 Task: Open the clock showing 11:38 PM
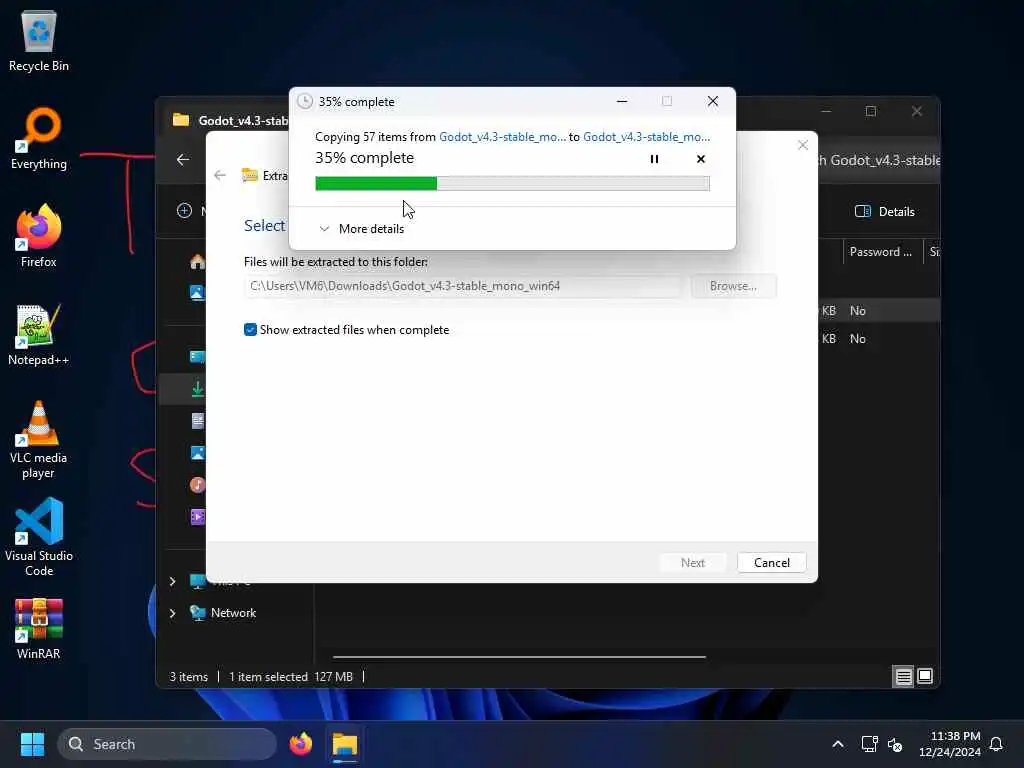click(x=950, y=744)
